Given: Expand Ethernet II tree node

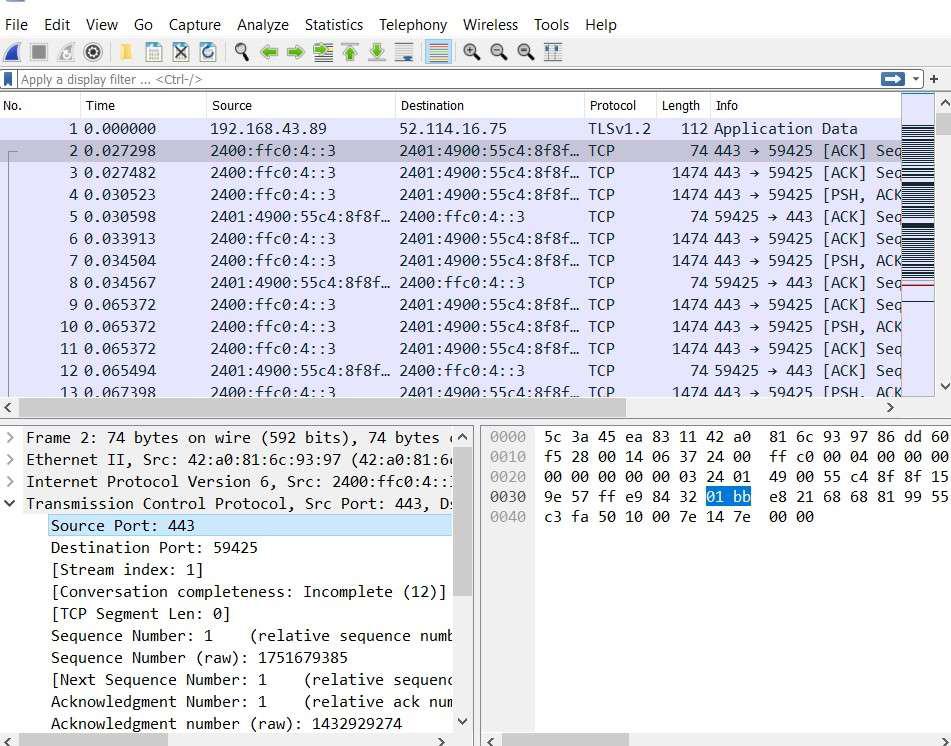Looking at the screenshot, I should [x=10, y=460].
